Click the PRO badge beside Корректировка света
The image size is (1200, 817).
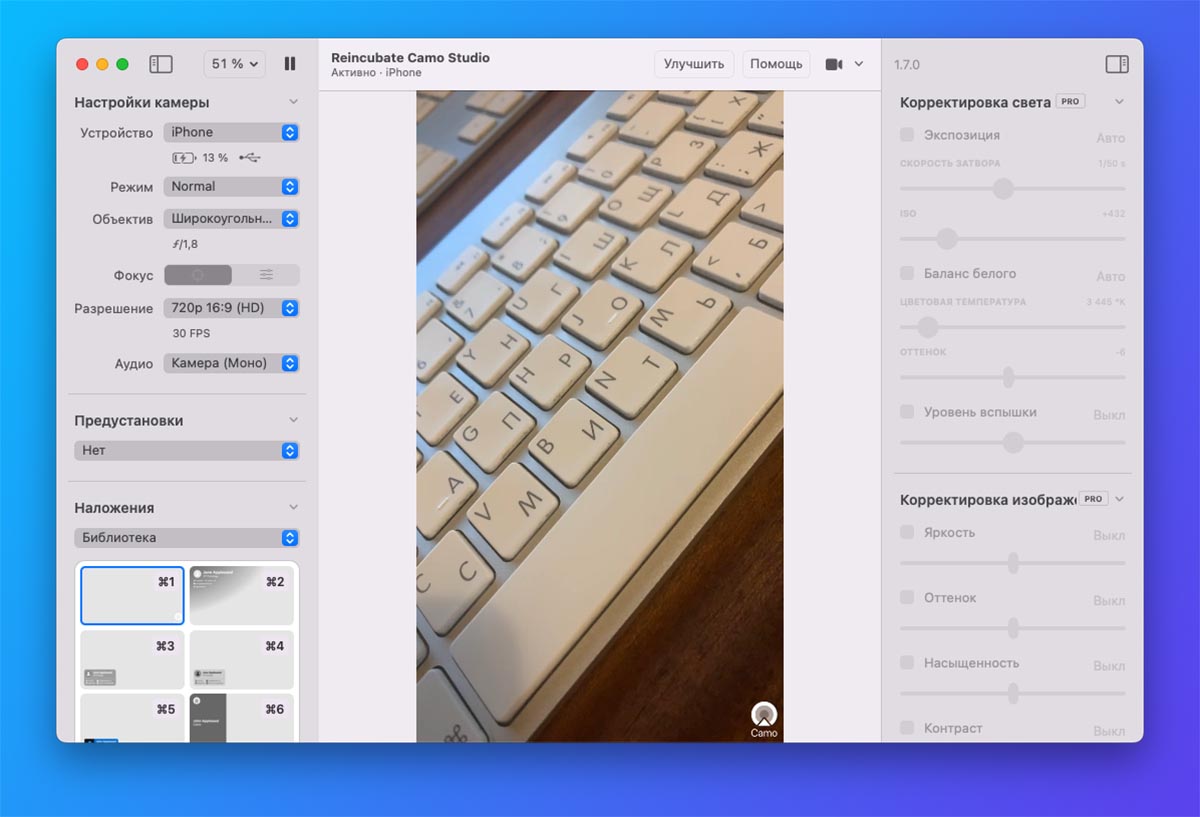pos(1070,102)
